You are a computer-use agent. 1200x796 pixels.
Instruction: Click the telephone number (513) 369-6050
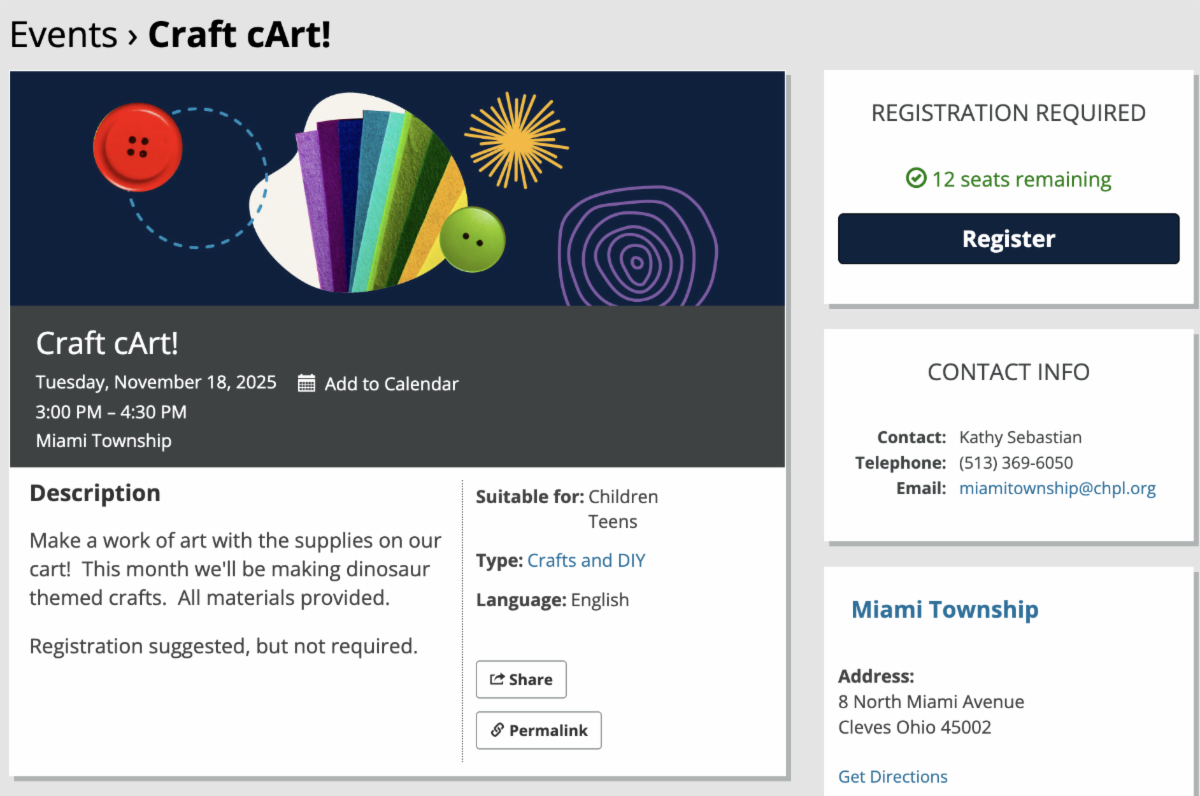1015,463
